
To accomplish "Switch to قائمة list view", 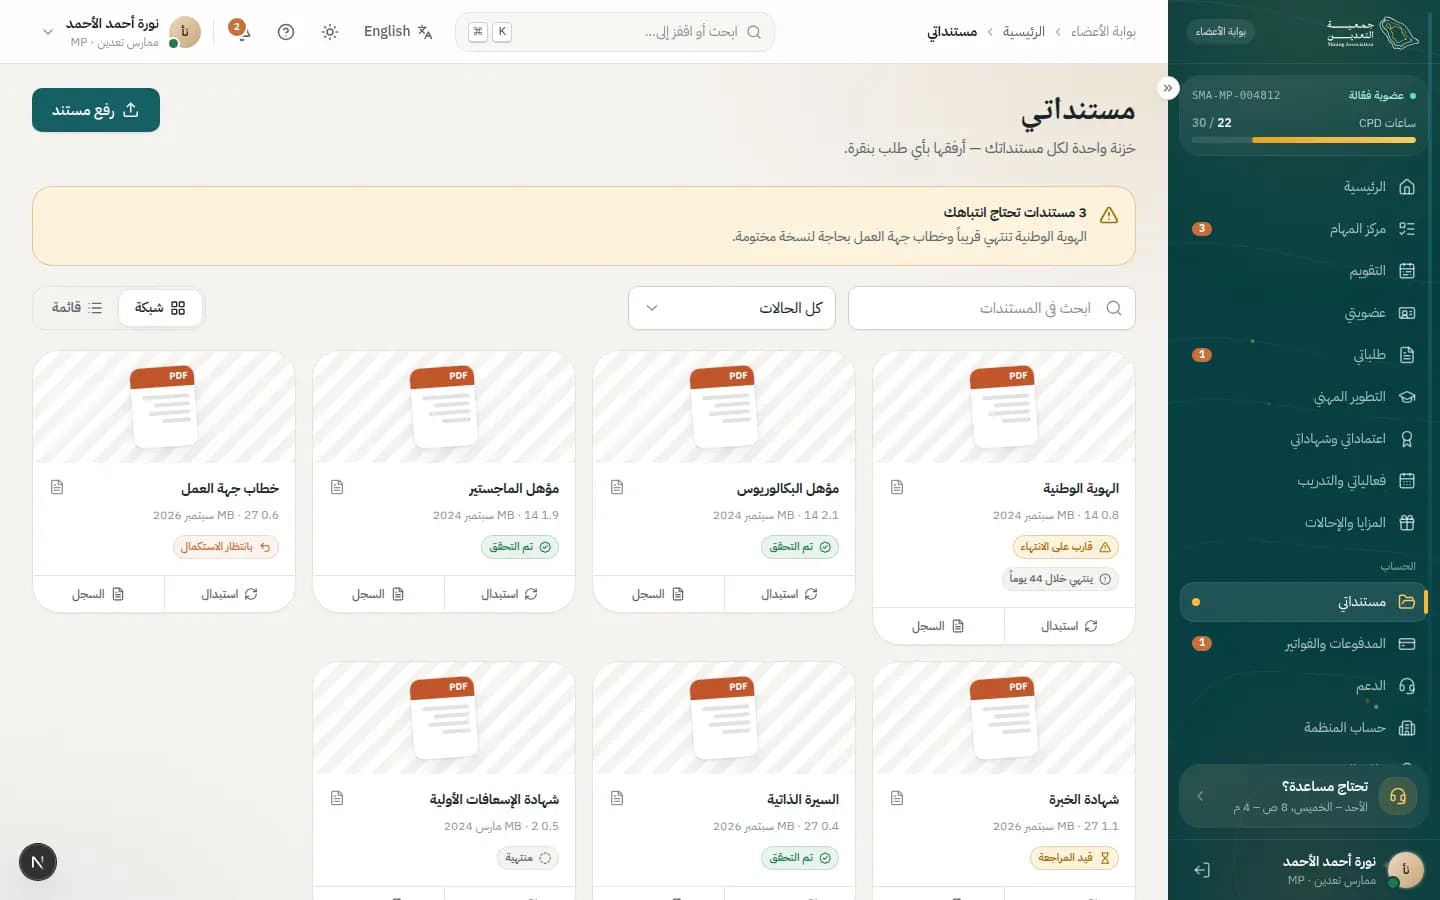I will pyautogui.click(x=77, y=308).
